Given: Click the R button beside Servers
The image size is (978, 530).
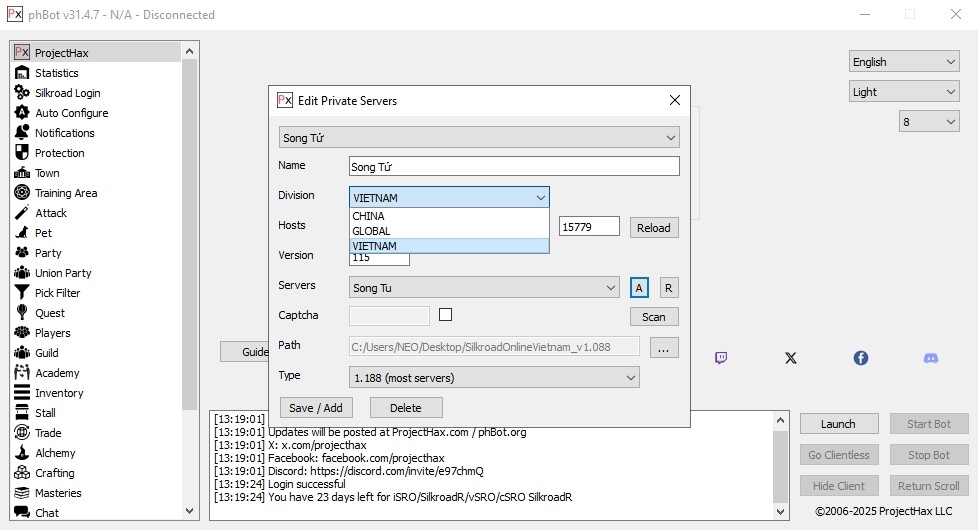Looking at the screenshot, I should [x=669, y=288].
